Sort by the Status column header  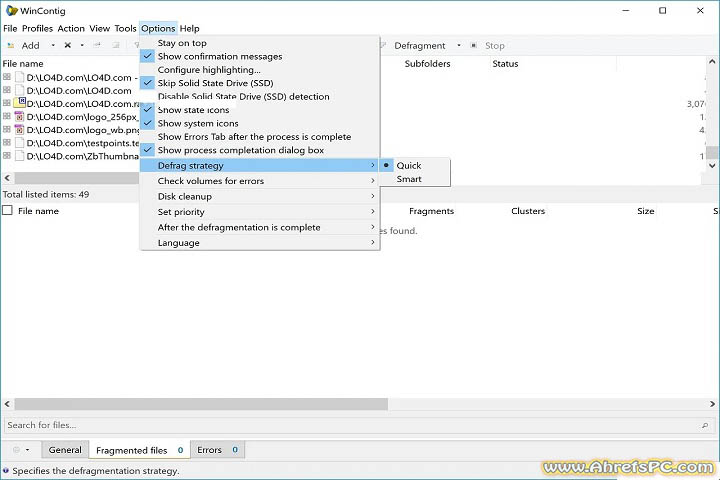coord(505,63)
